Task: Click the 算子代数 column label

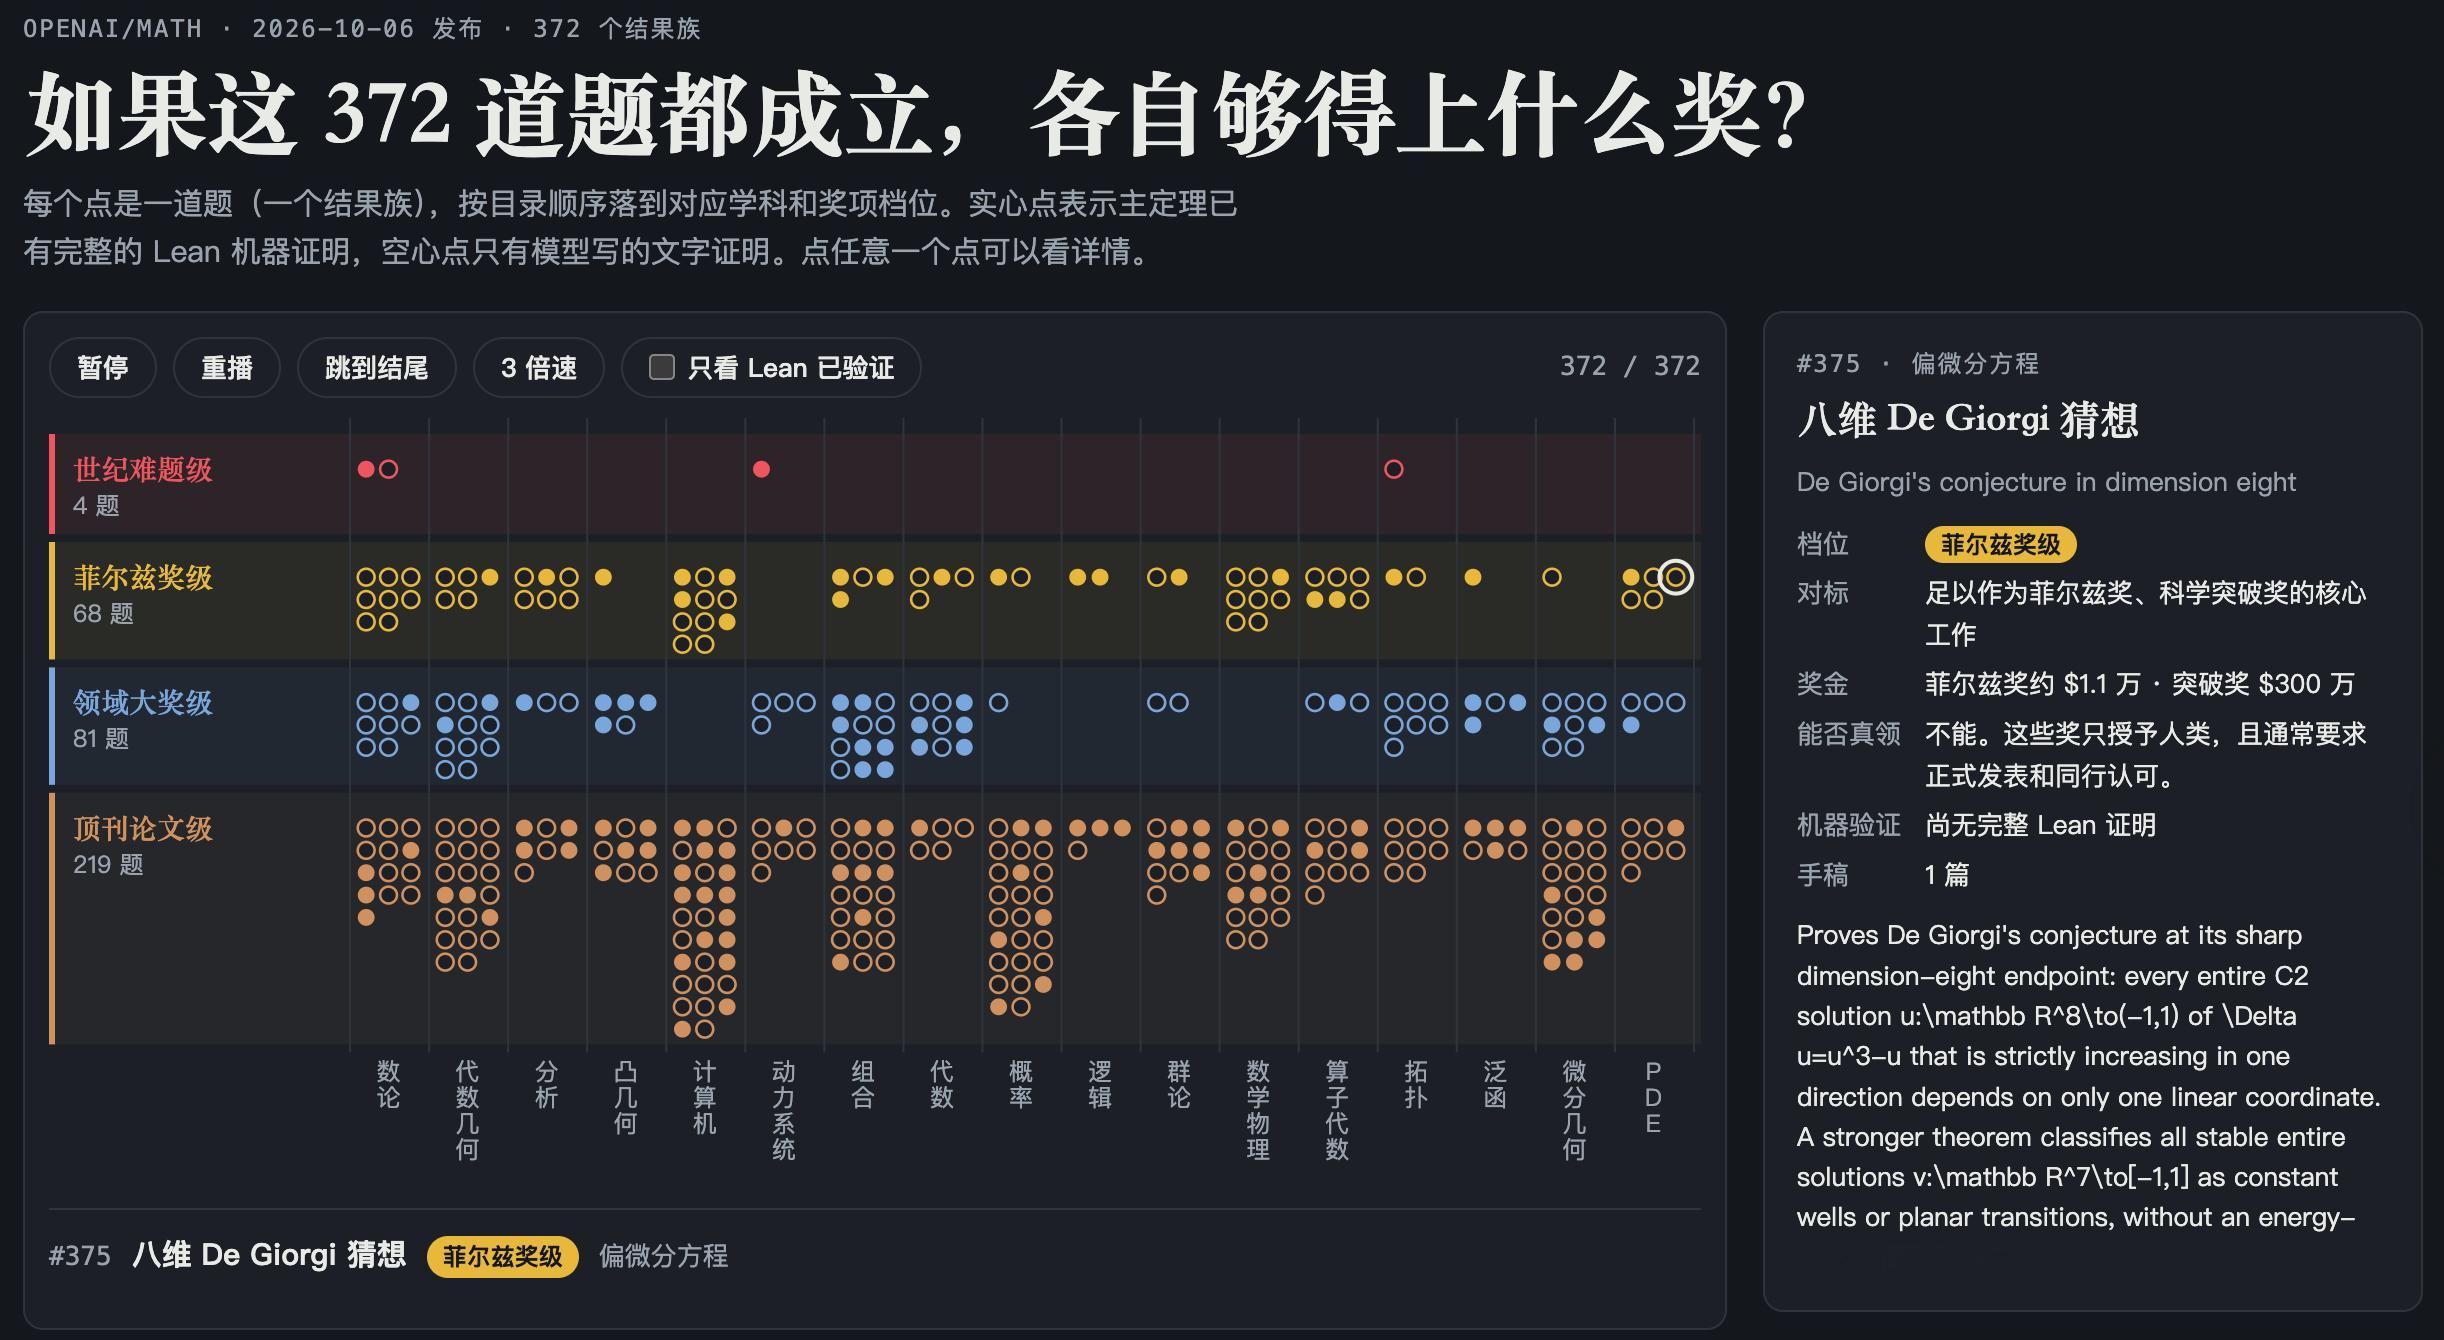Action: point(1337,1110)
